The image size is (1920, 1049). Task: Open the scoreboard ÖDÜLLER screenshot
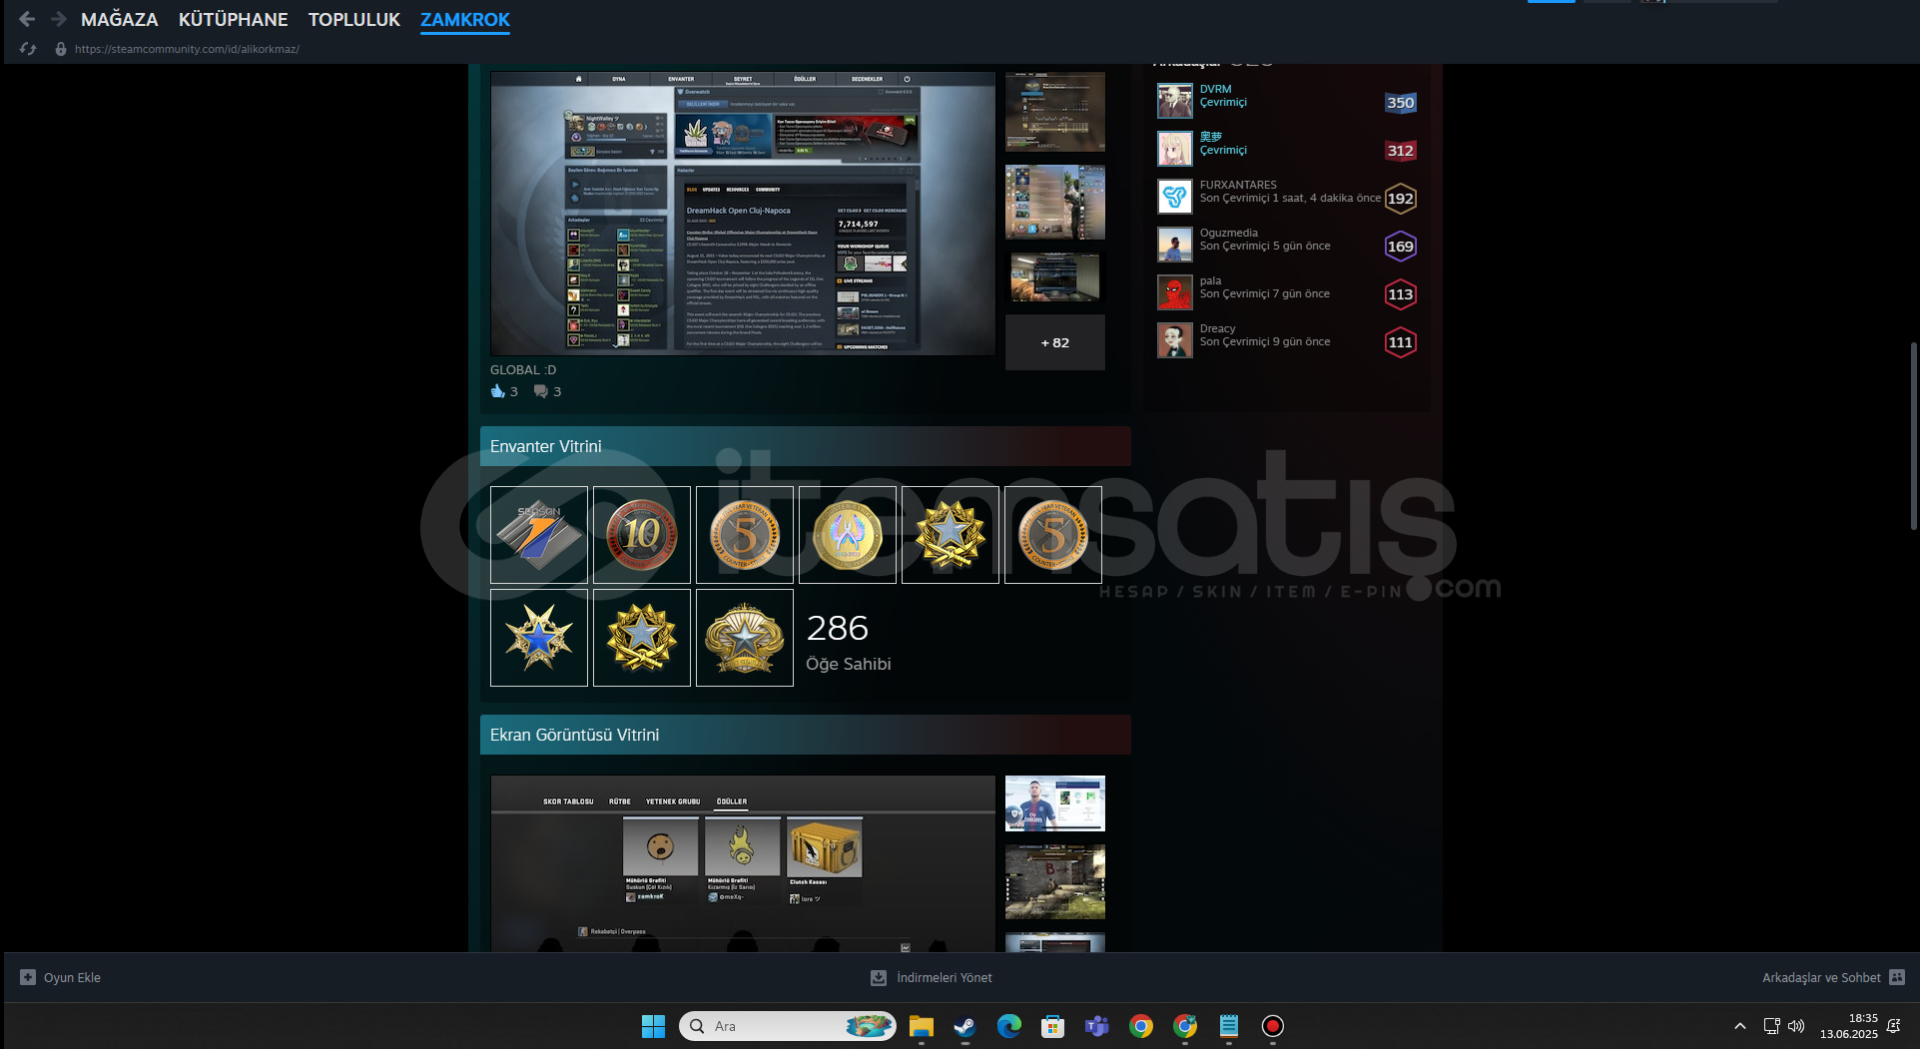click(742, 864)
